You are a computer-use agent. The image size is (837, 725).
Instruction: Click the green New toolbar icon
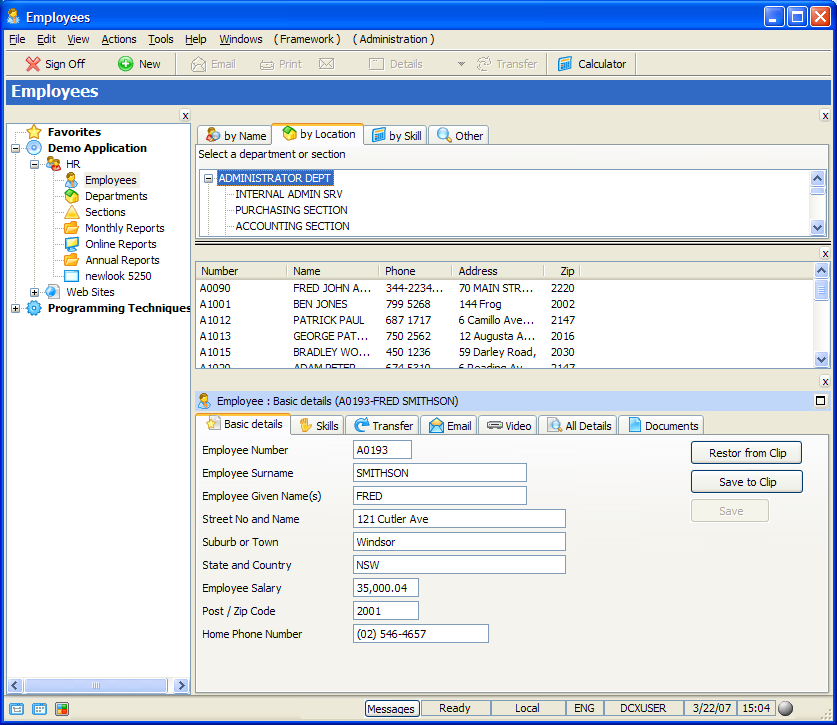(x=126, y=64)
